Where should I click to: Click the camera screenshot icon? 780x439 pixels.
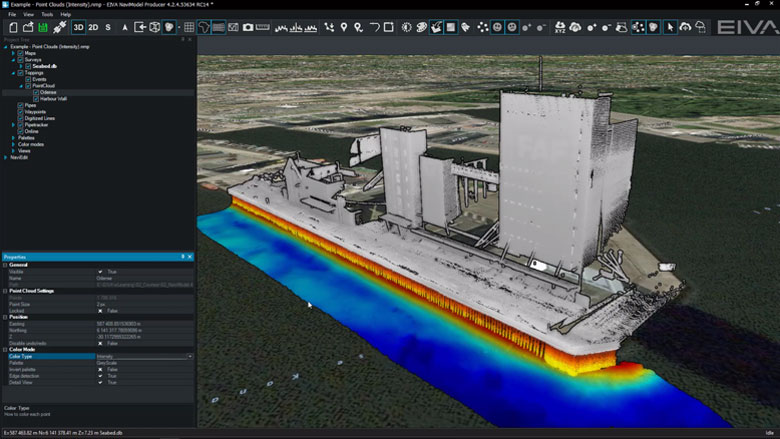248,27
